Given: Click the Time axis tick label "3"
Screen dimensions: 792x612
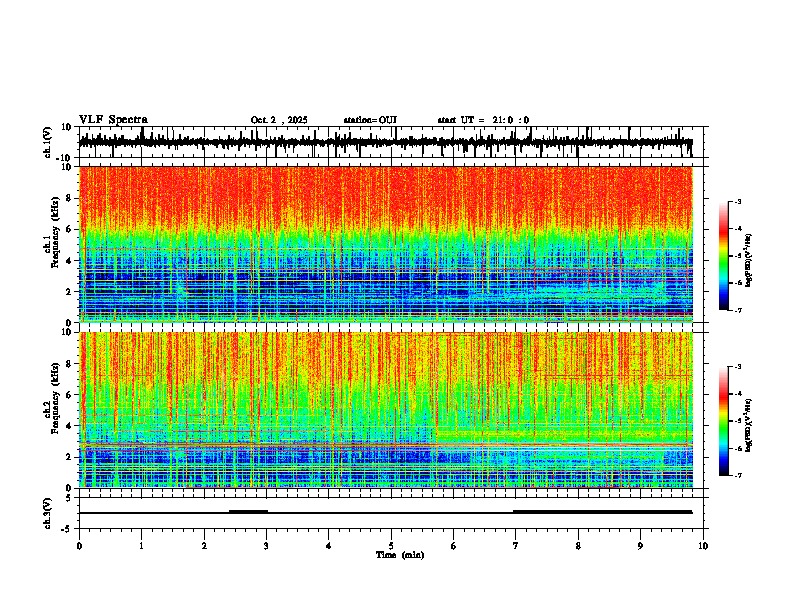Looking at the screenshot, I should click(x=266, y=546).
